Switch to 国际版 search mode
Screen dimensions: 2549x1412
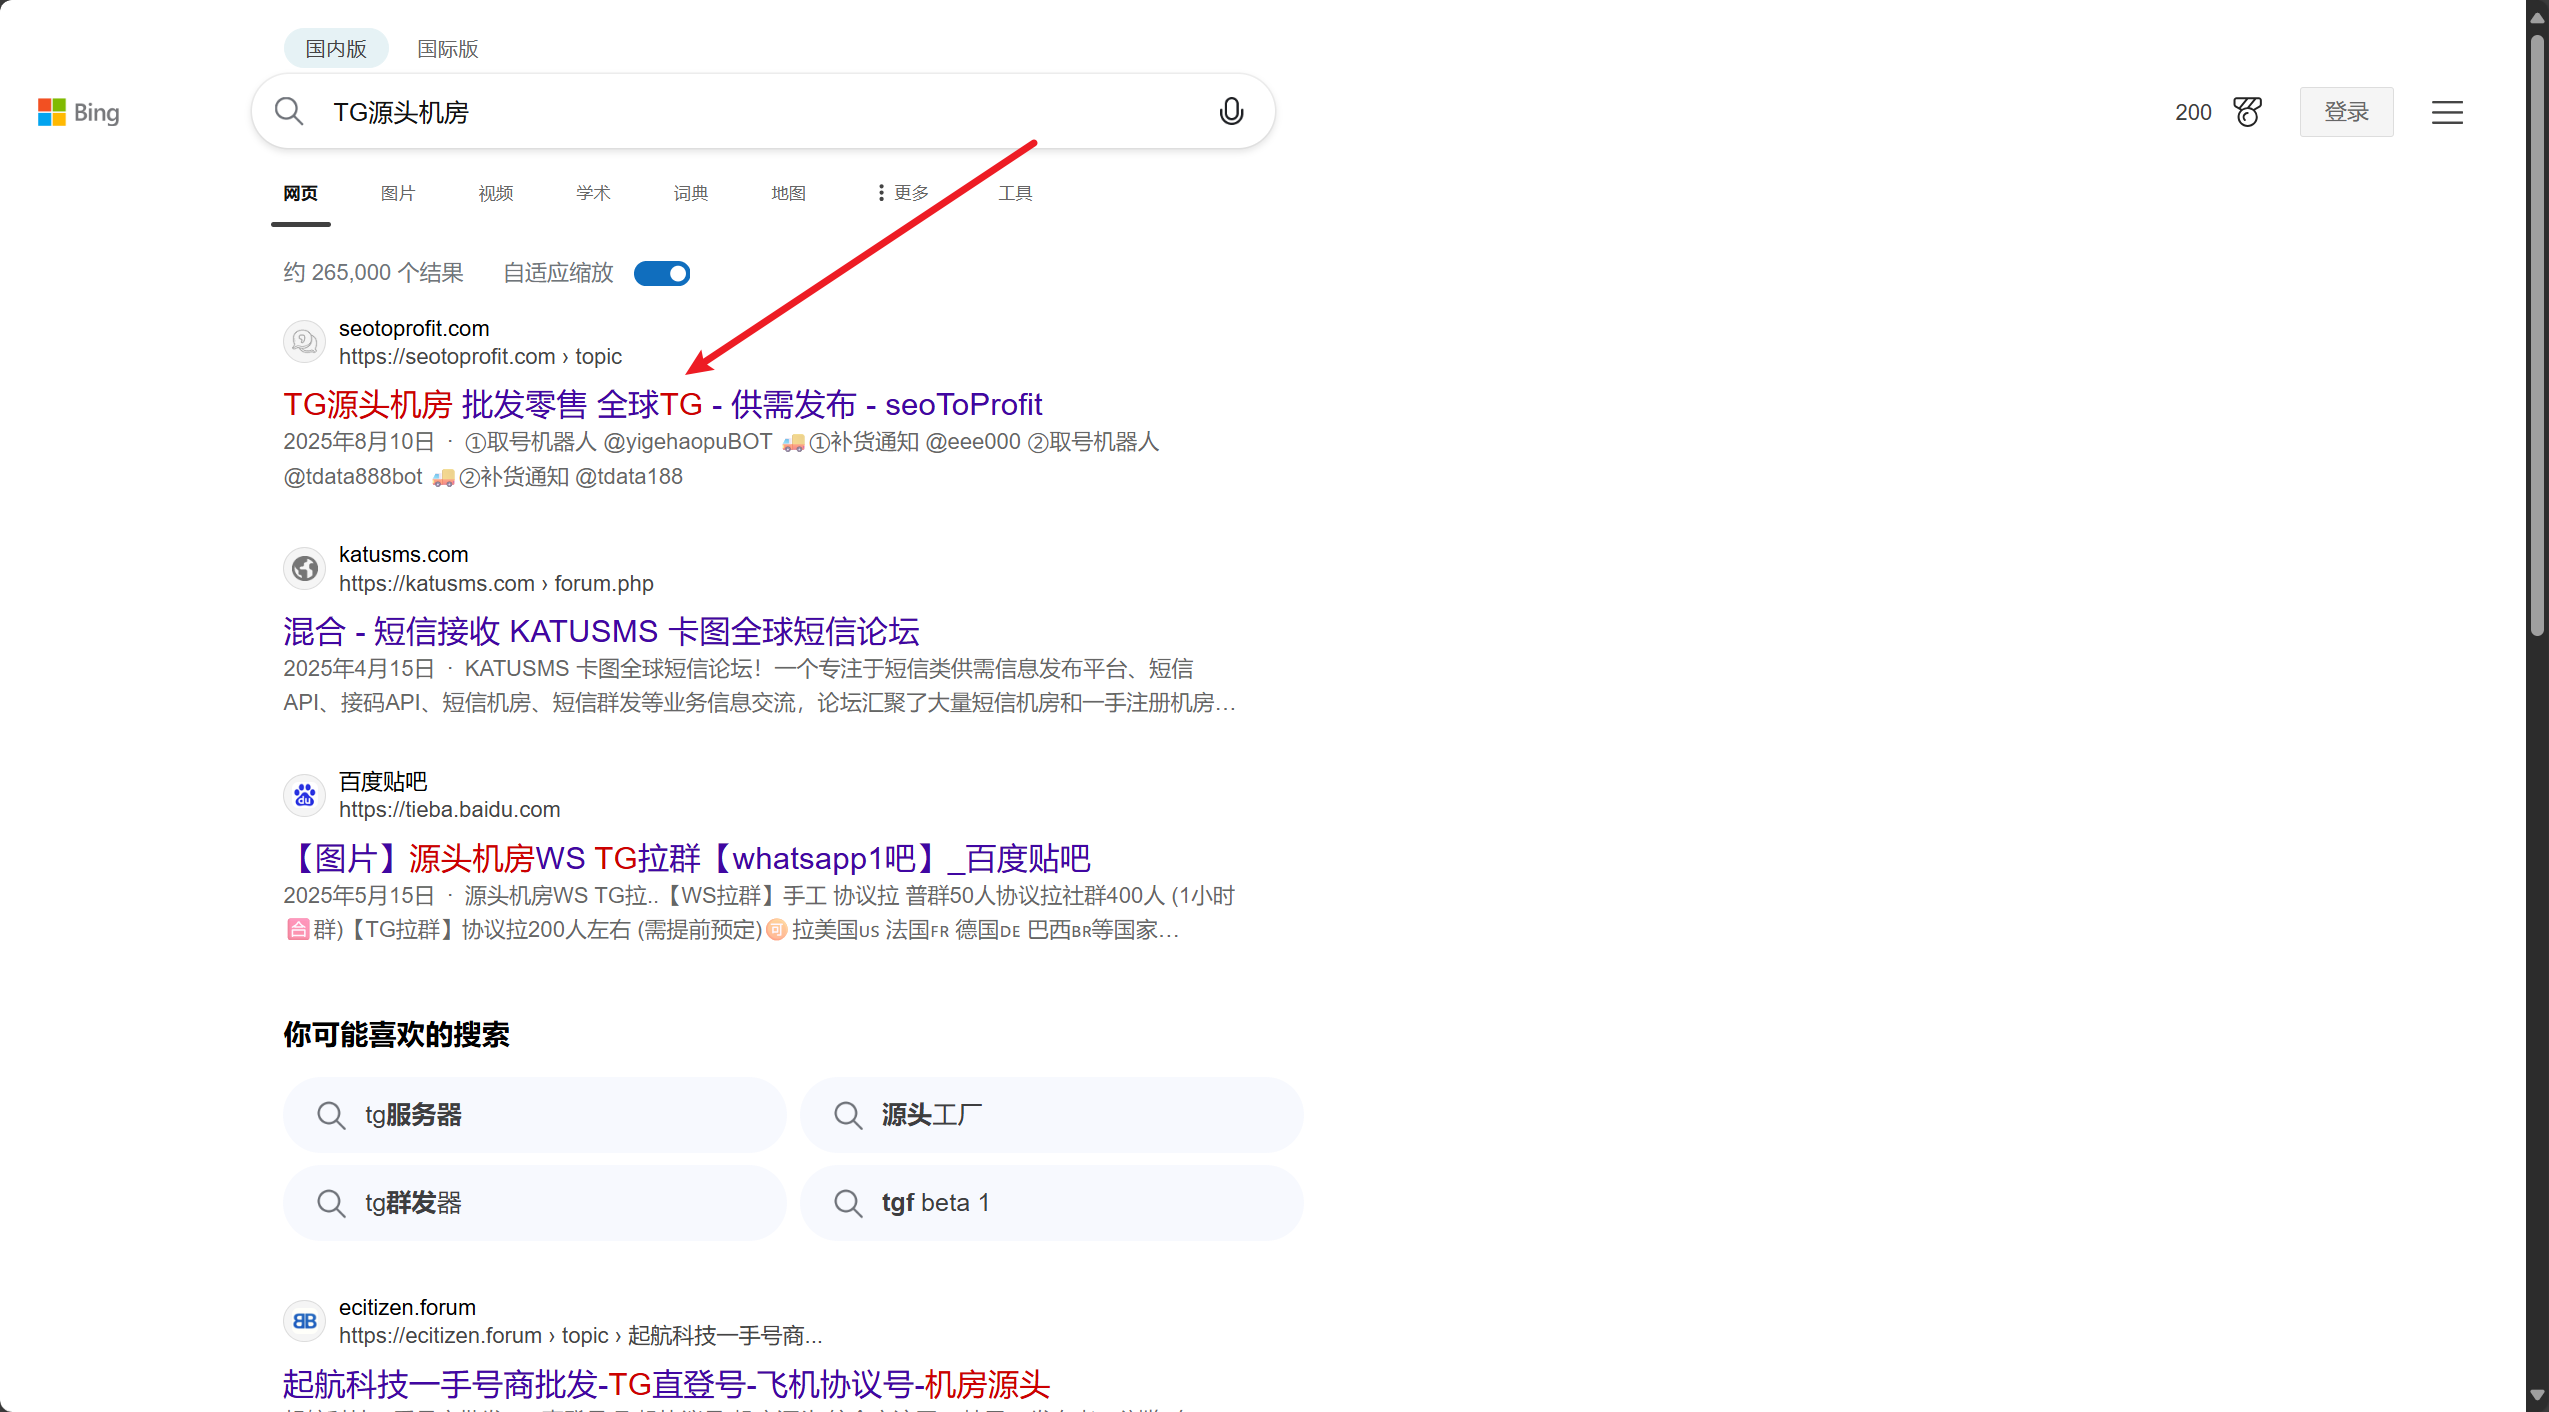point(447,49)
